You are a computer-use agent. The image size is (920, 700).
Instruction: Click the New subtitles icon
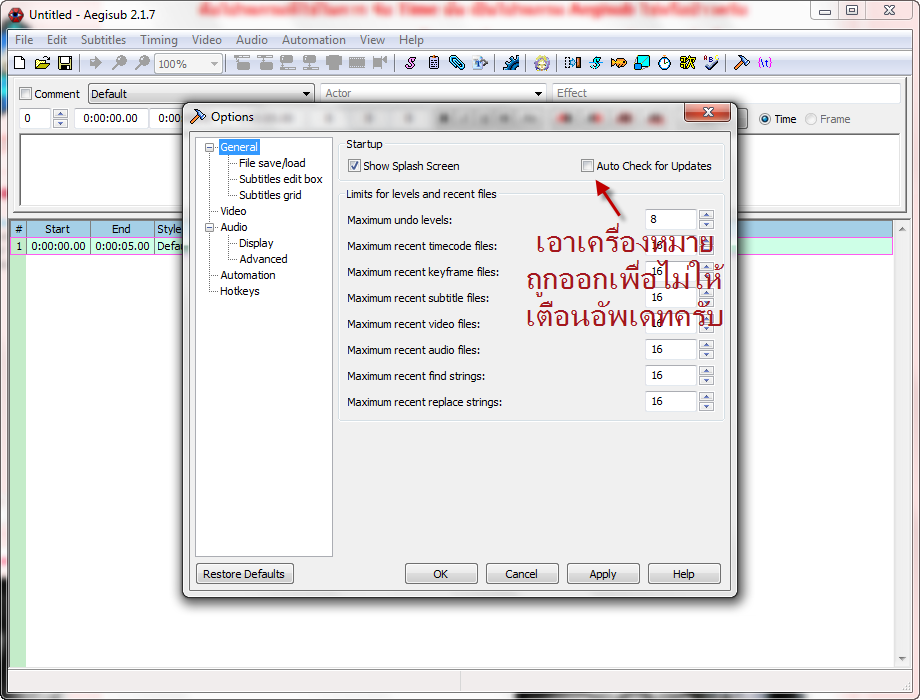tap(19, 63)
